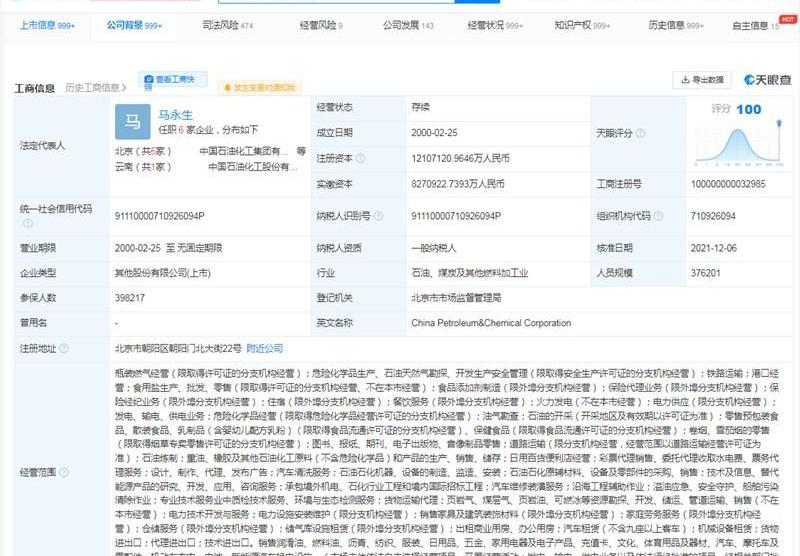Click organization code 710926094
The image size is (800, 556).
point(713,216)
